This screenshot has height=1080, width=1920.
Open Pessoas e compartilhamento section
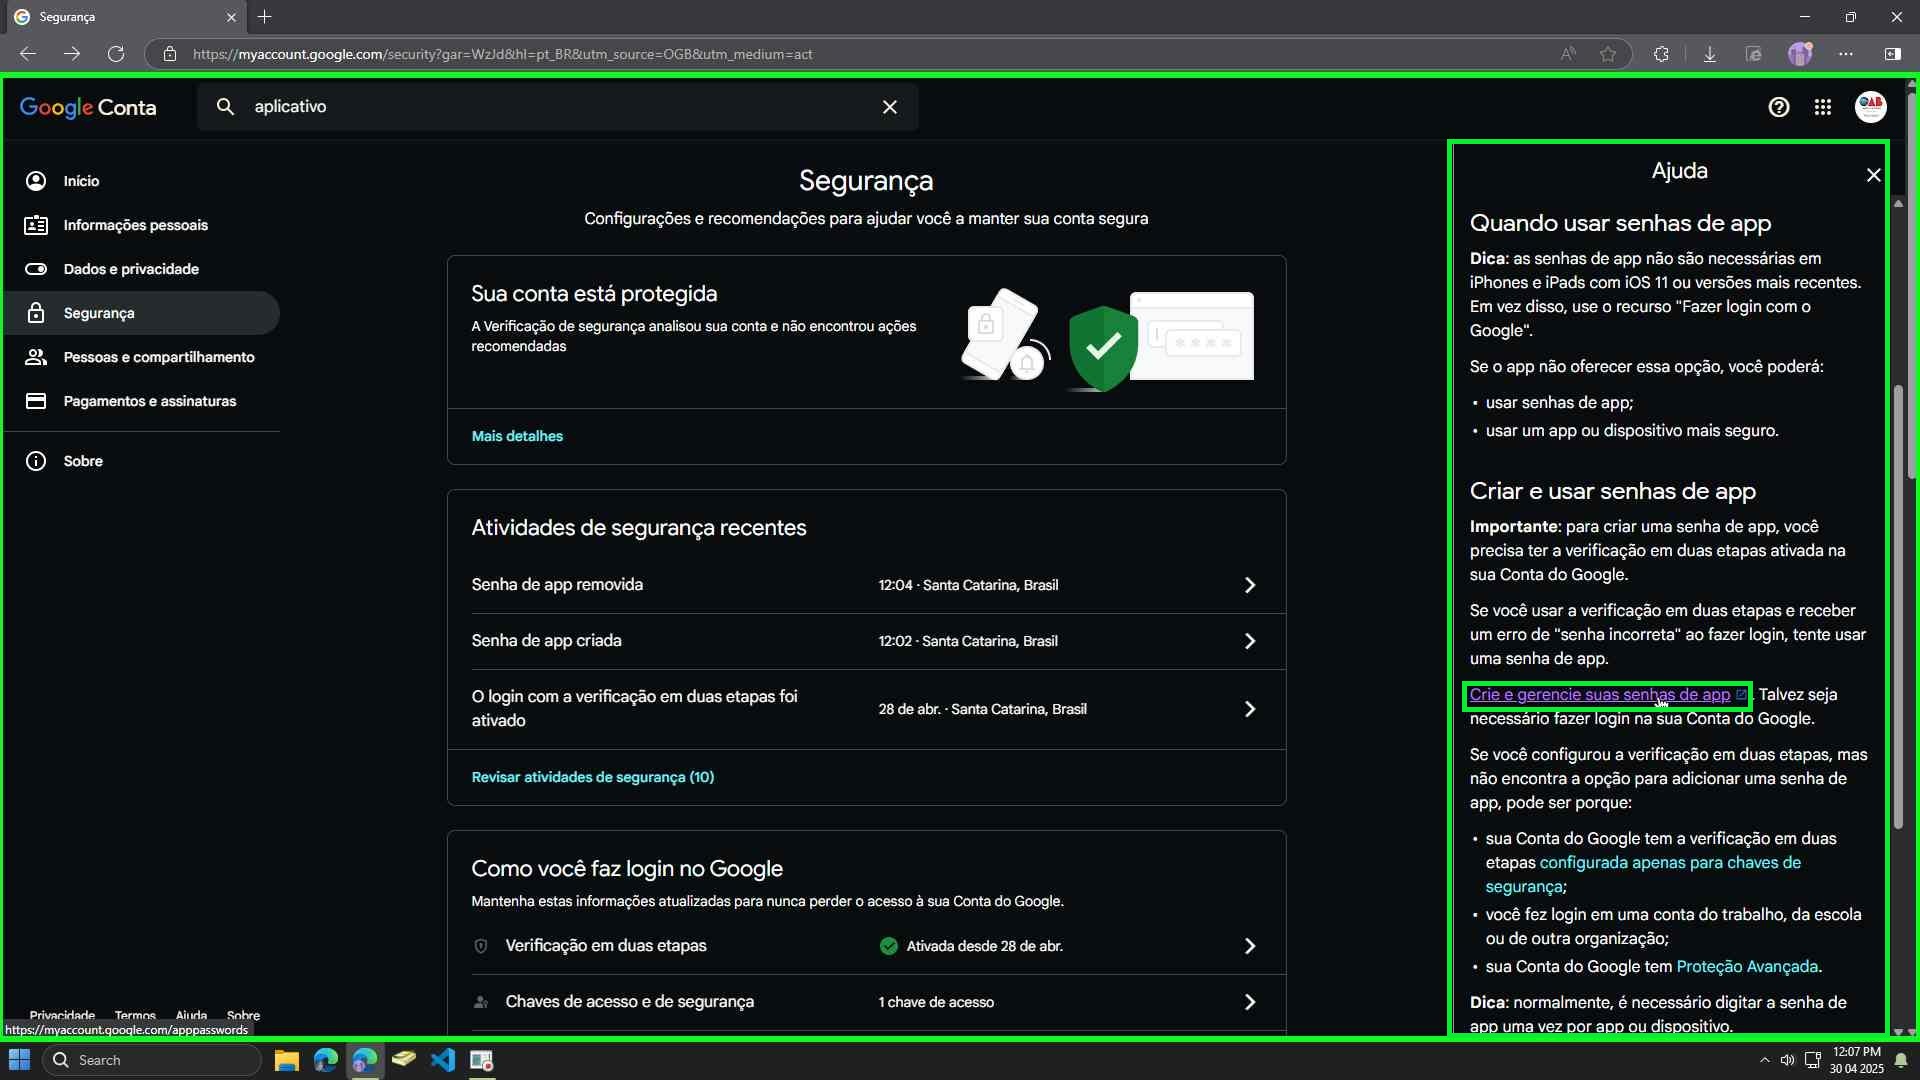tap(142, 357)
